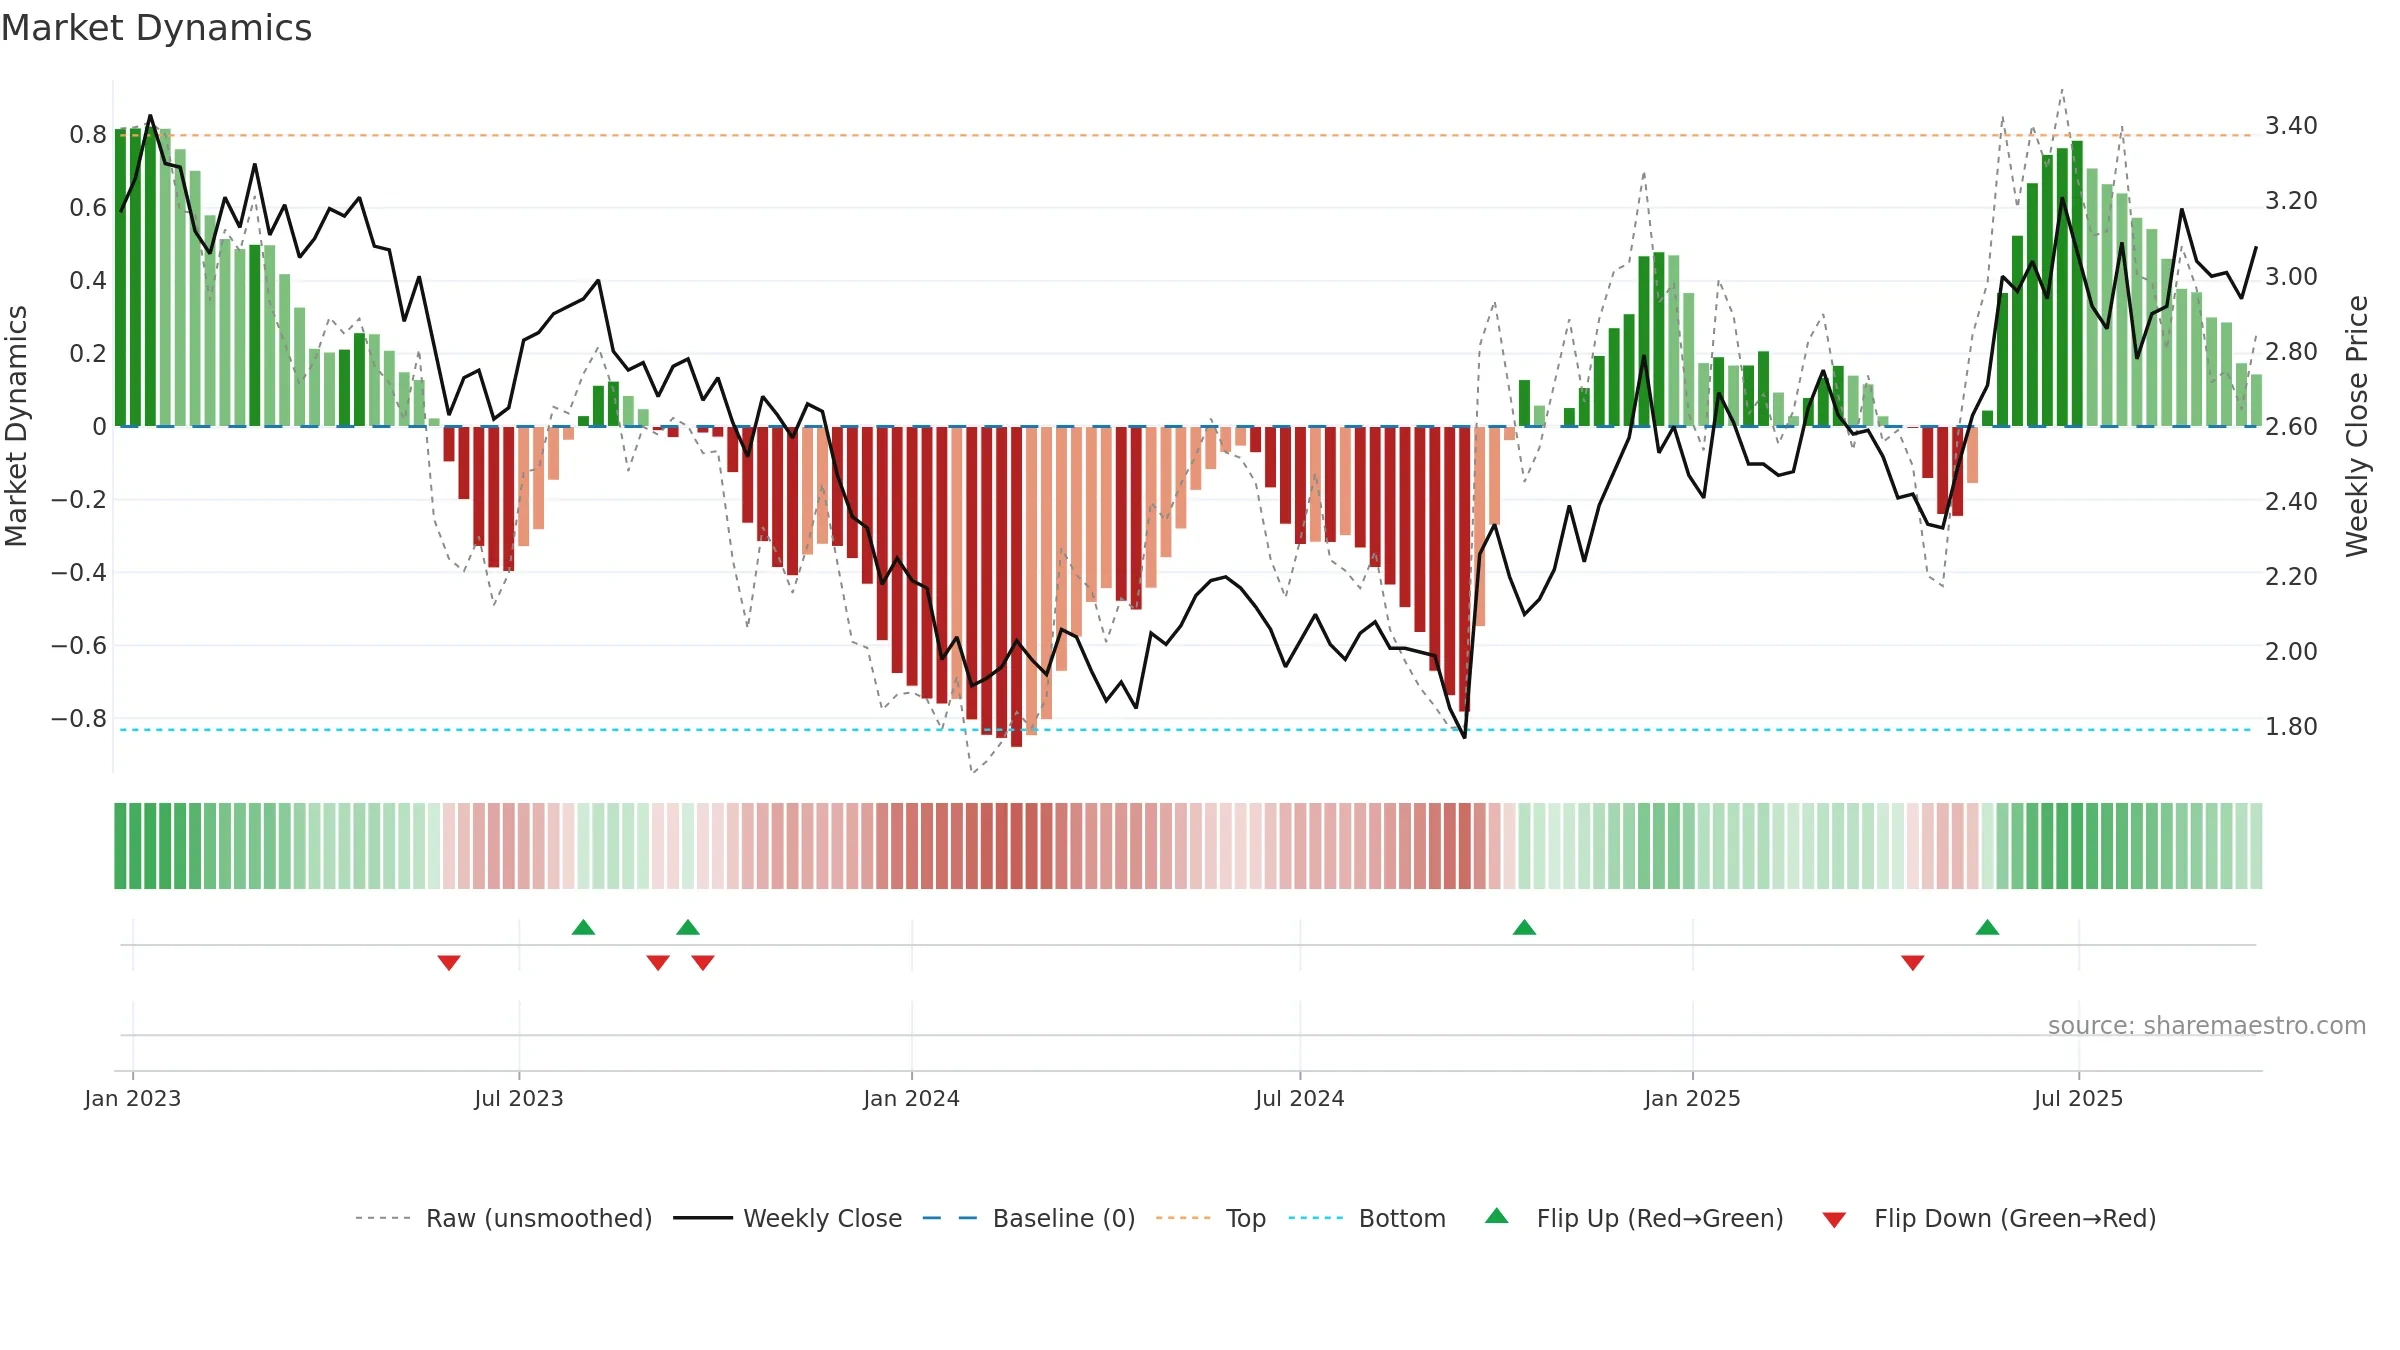Click the 2.40 price tick on the right axis
The image size is (2400, 1350).
point(2291,502)
